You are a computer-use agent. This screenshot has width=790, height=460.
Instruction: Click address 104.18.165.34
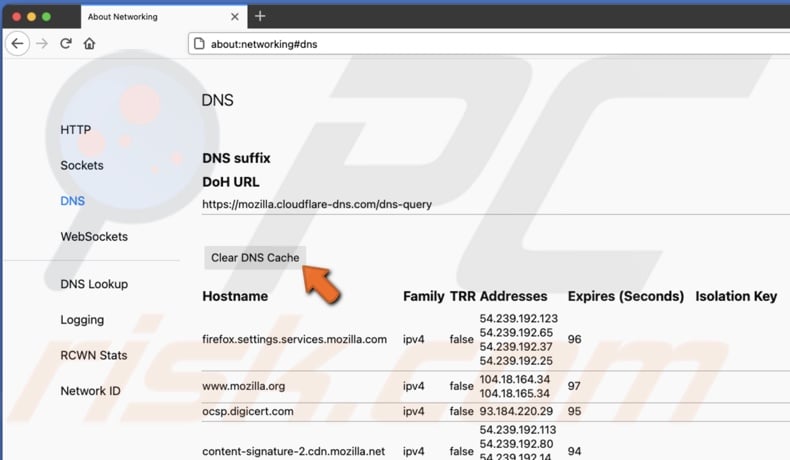[514, 393]
